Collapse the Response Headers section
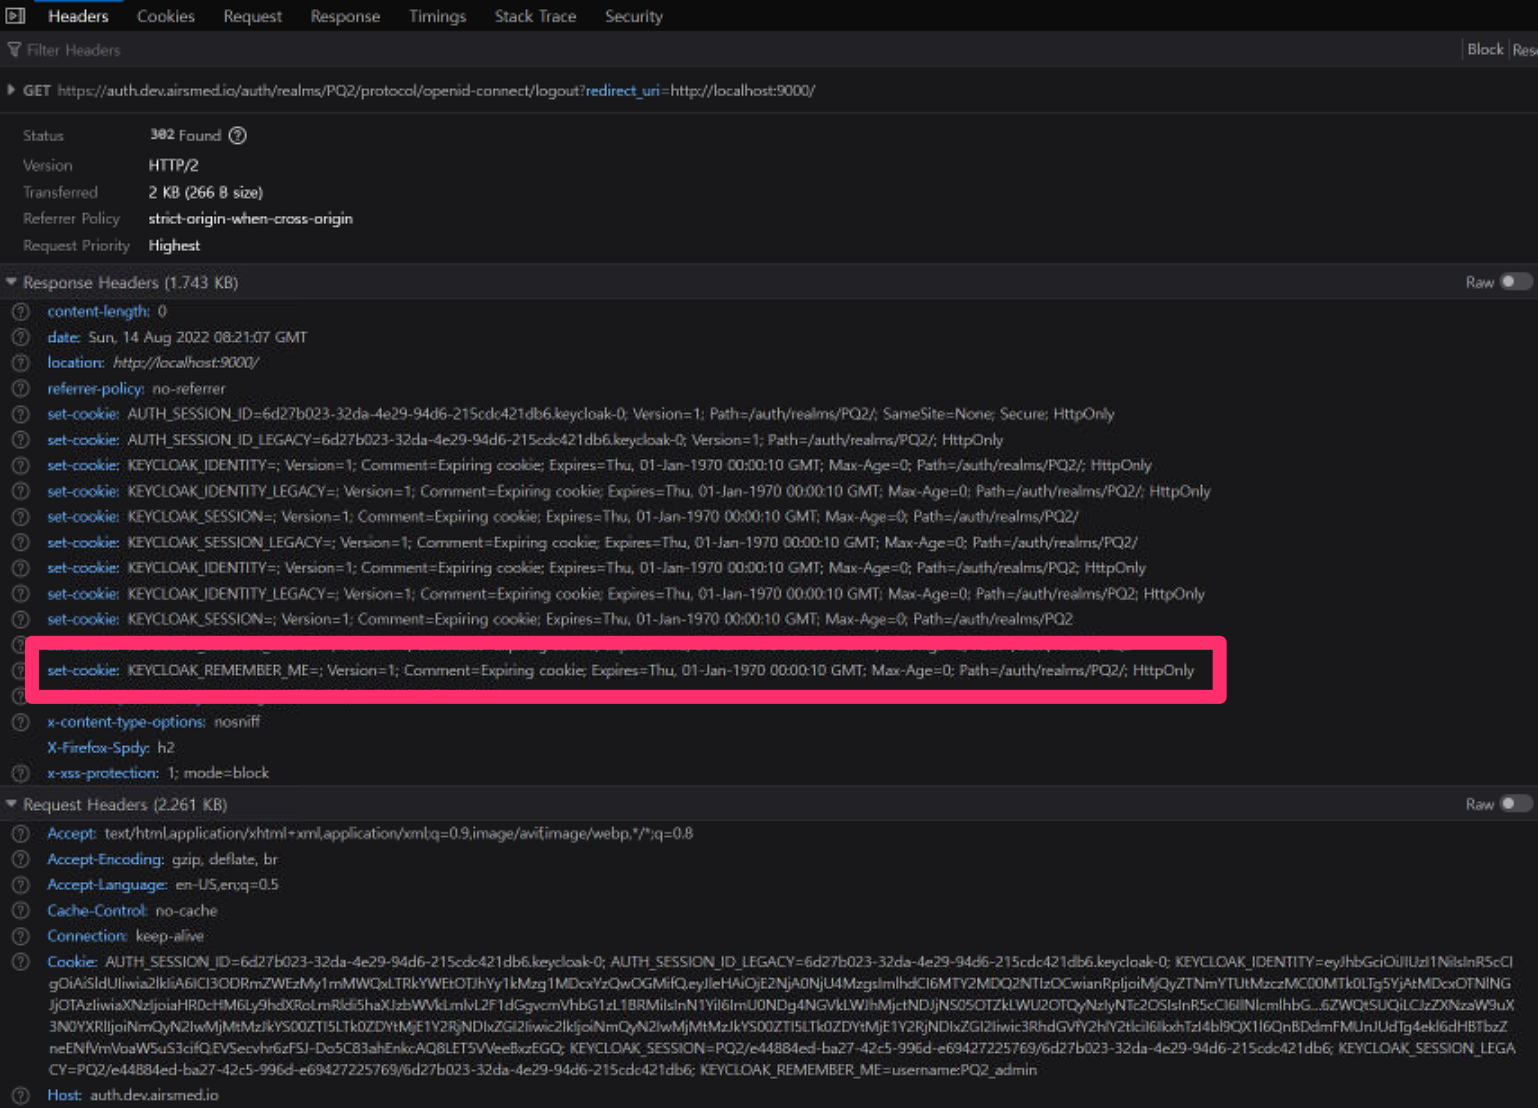1538x1108 pixels. coord(10,281)
